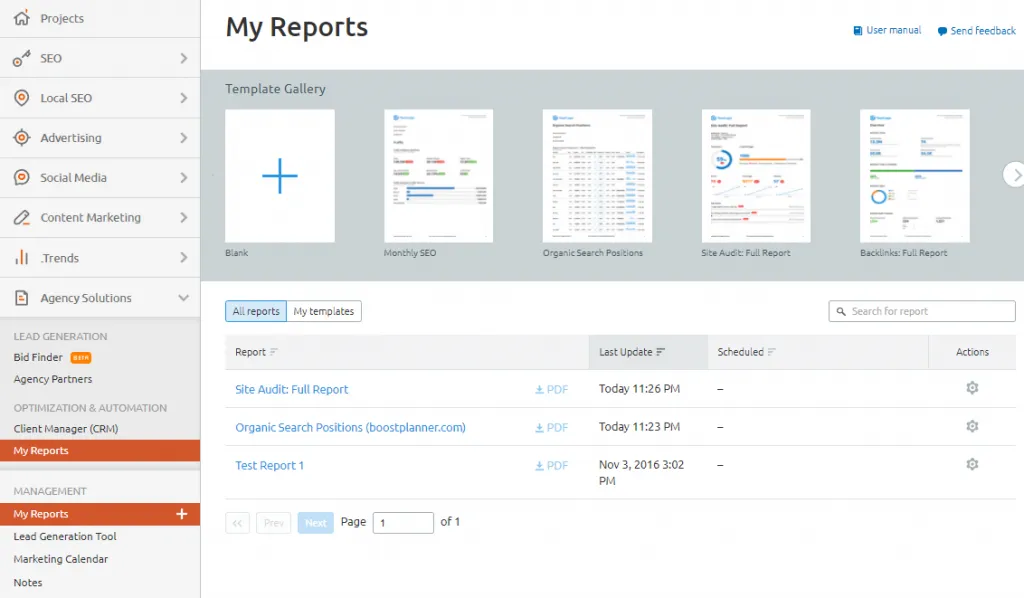Open settings gear for Site Audit report

pos(972,388)
